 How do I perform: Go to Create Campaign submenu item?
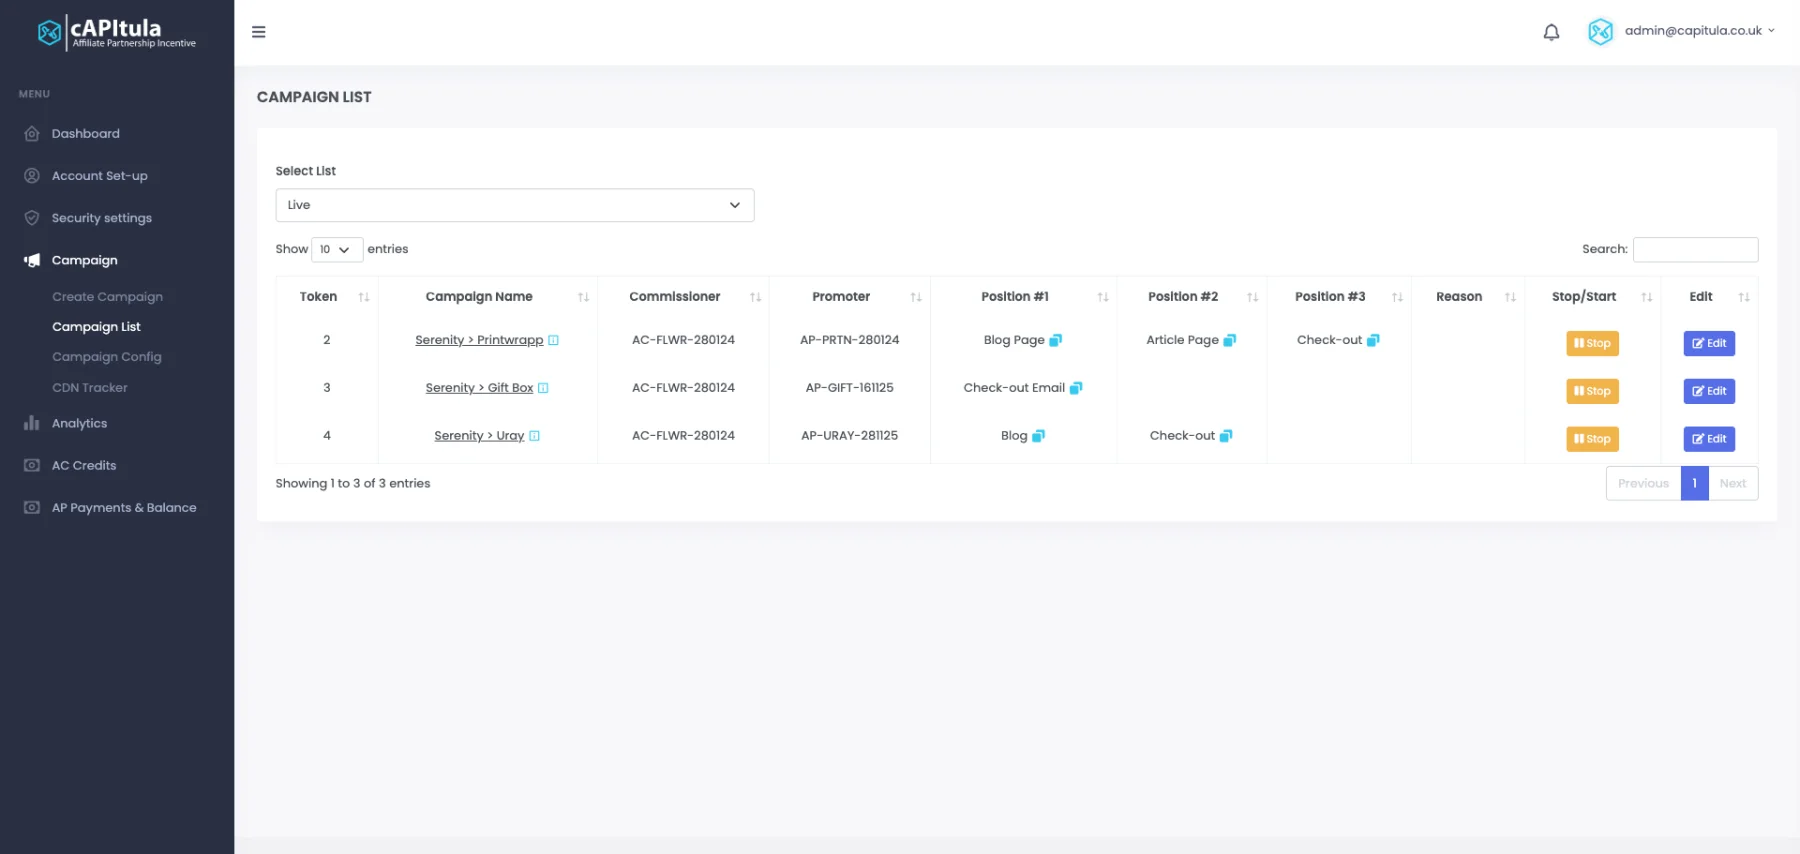coord(107,297)
